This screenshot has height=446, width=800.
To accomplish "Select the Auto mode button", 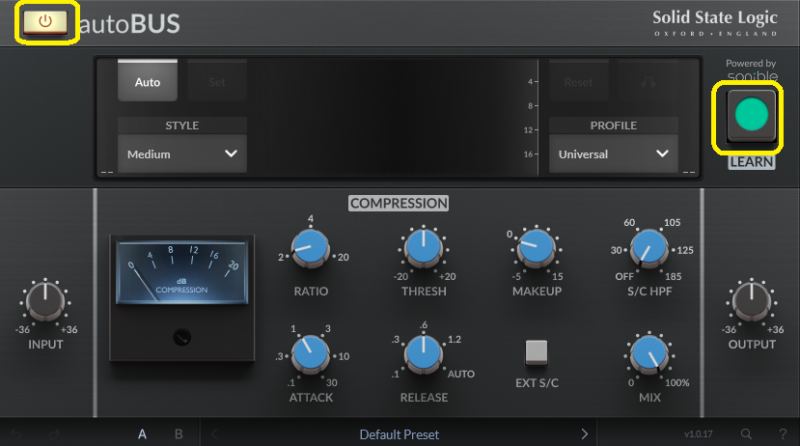I will pos(147,82).
